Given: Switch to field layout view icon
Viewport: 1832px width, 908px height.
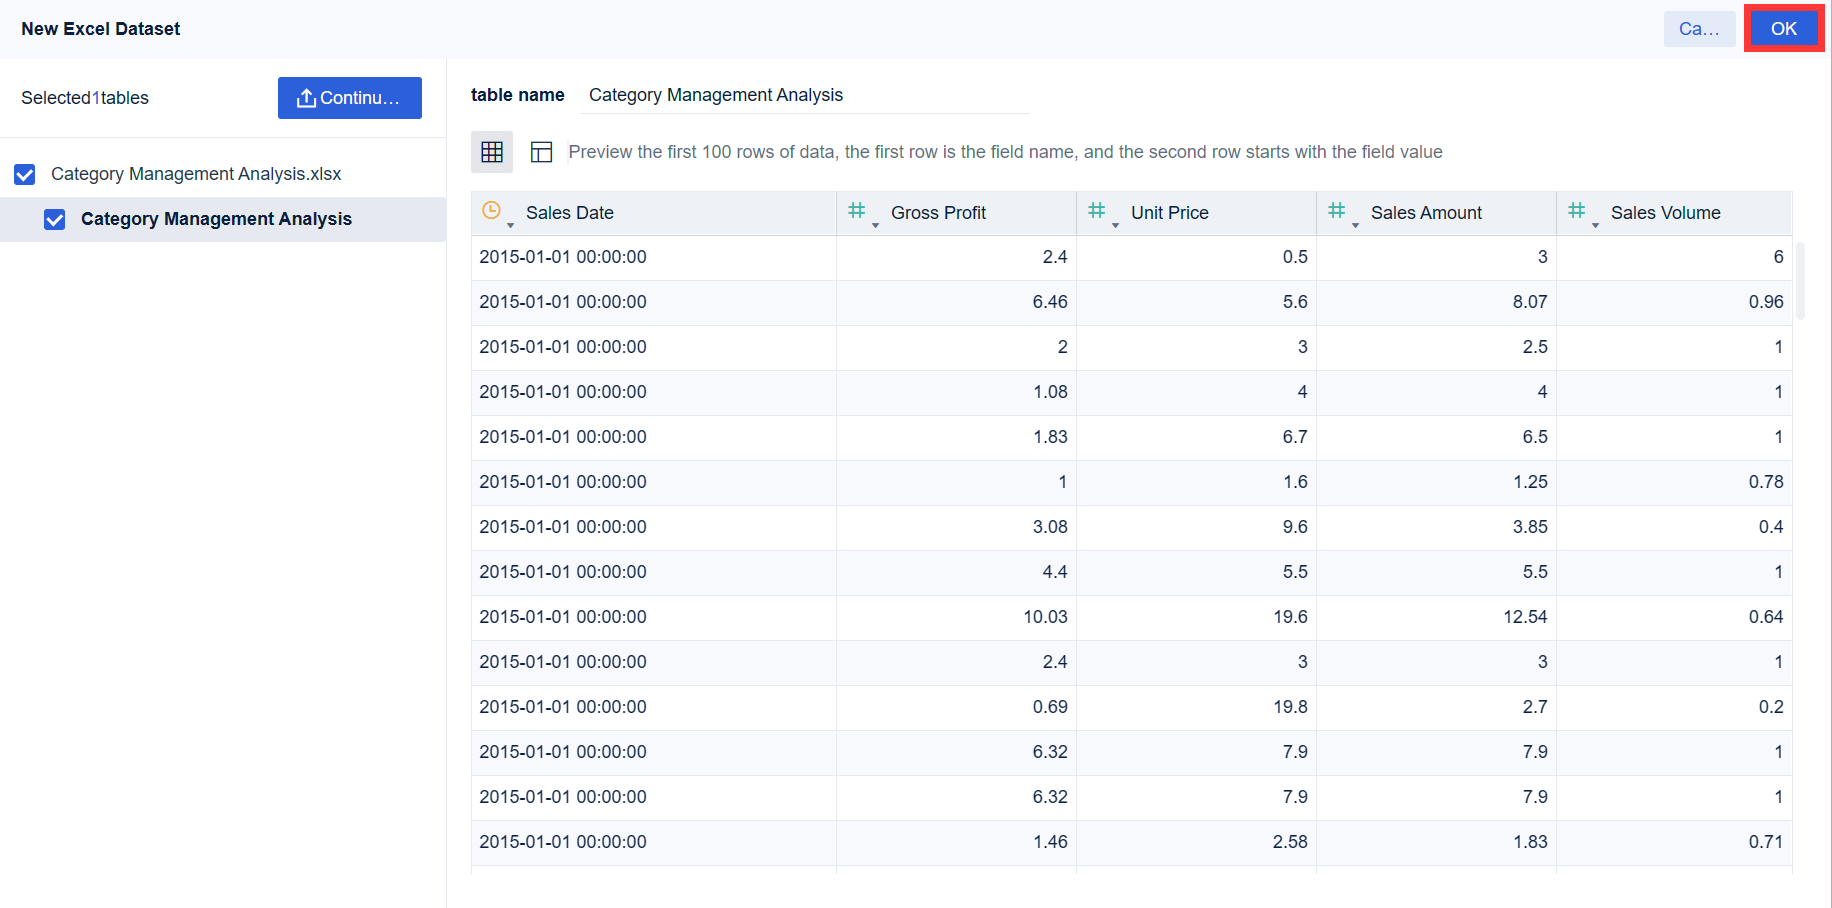Looking at the screenshot, I should coord(541,152).
